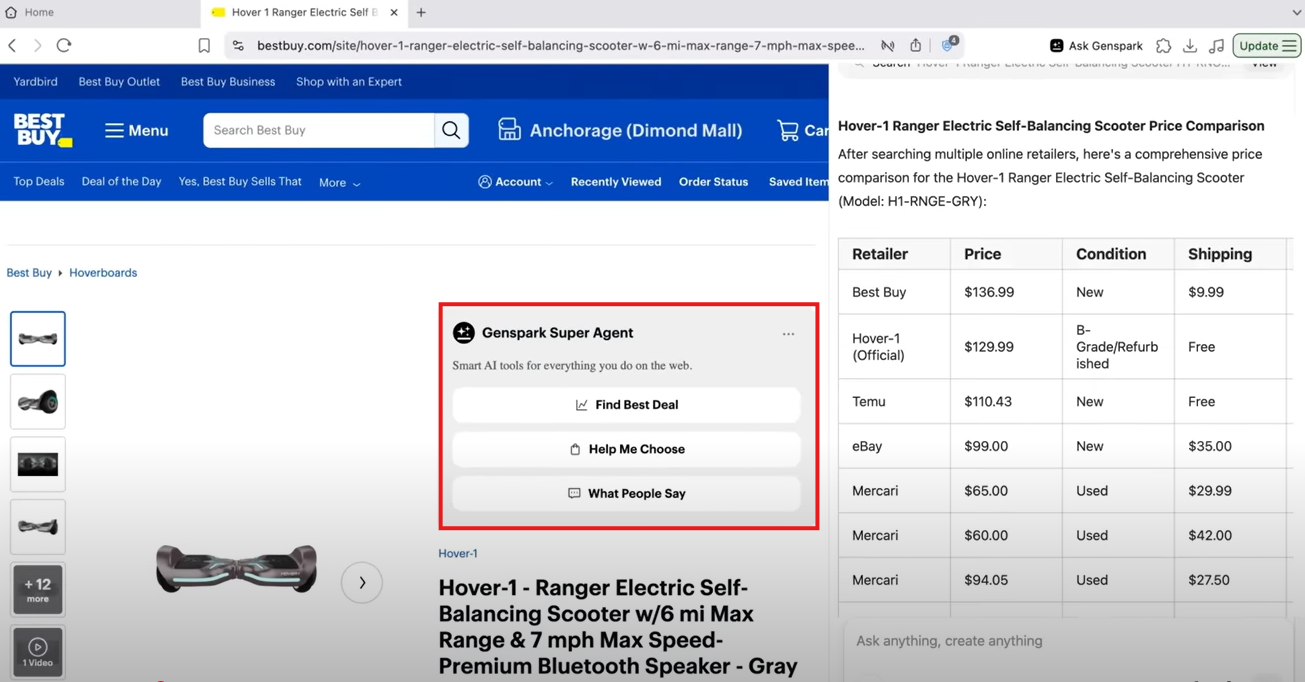Select the first hoverboard thumbnail
The height and width of the screenshot is (682, 1305).
[x=38, y=339]
